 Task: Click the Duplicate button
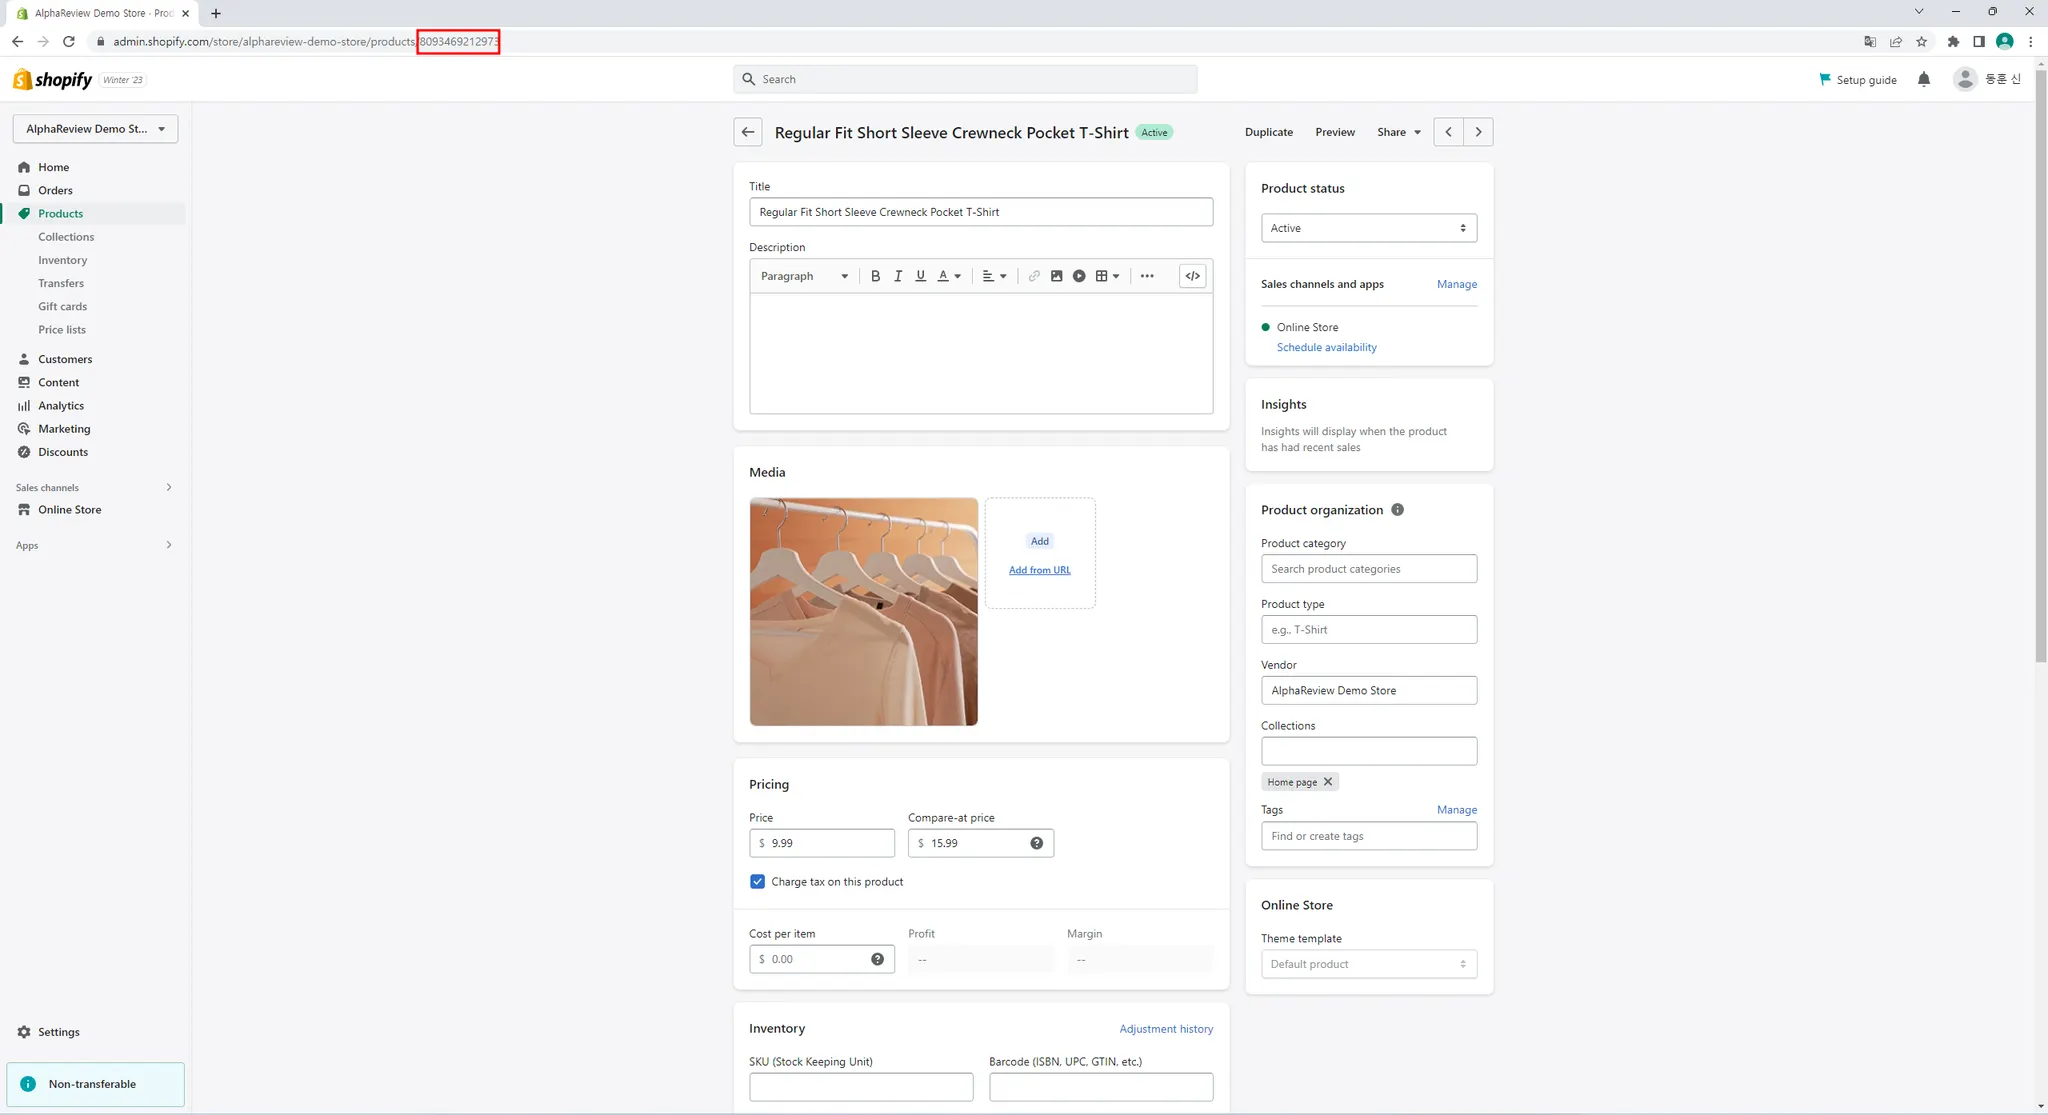(x=1268, y=132)
